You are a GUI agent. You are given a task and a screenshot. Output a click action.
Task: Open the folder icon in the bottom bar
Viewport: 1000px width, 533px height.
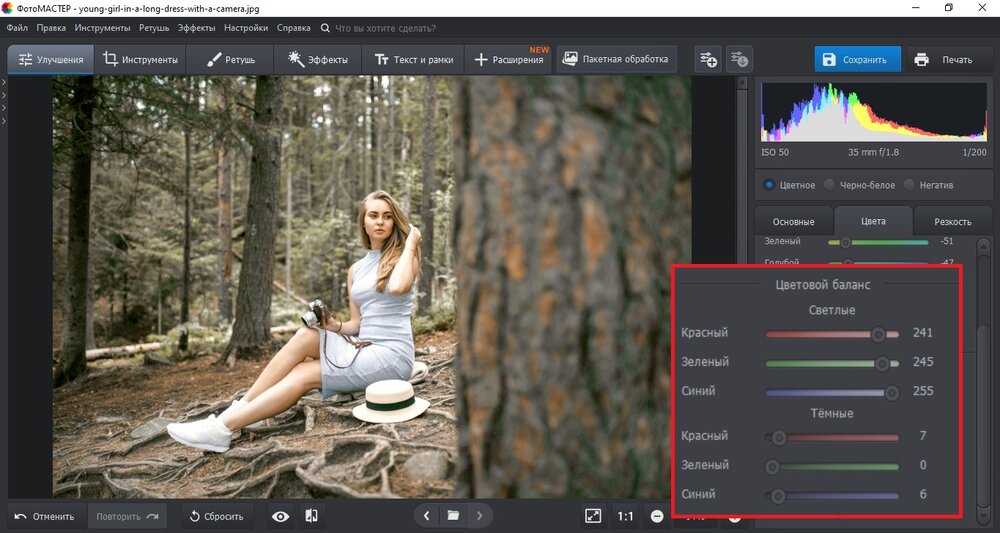[x=453, y=516]
